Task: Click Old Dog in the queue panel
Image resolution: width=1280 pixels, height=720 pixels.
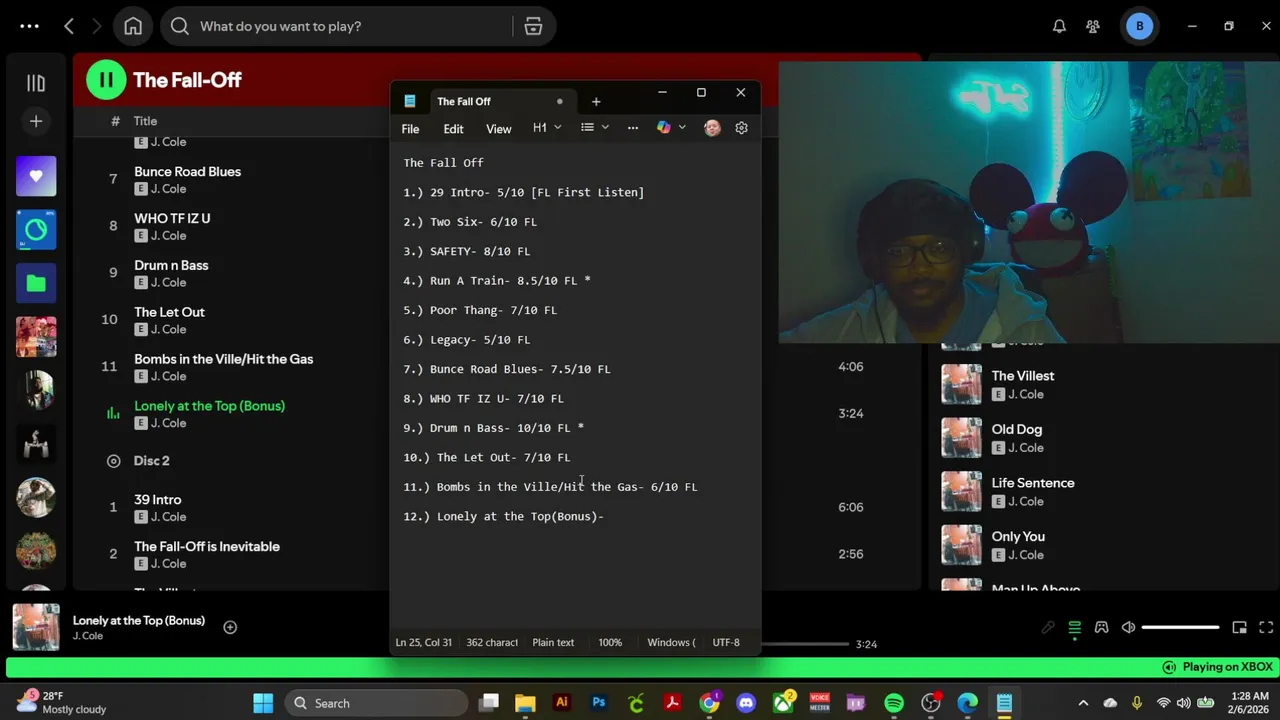Action: [1016, 429]
